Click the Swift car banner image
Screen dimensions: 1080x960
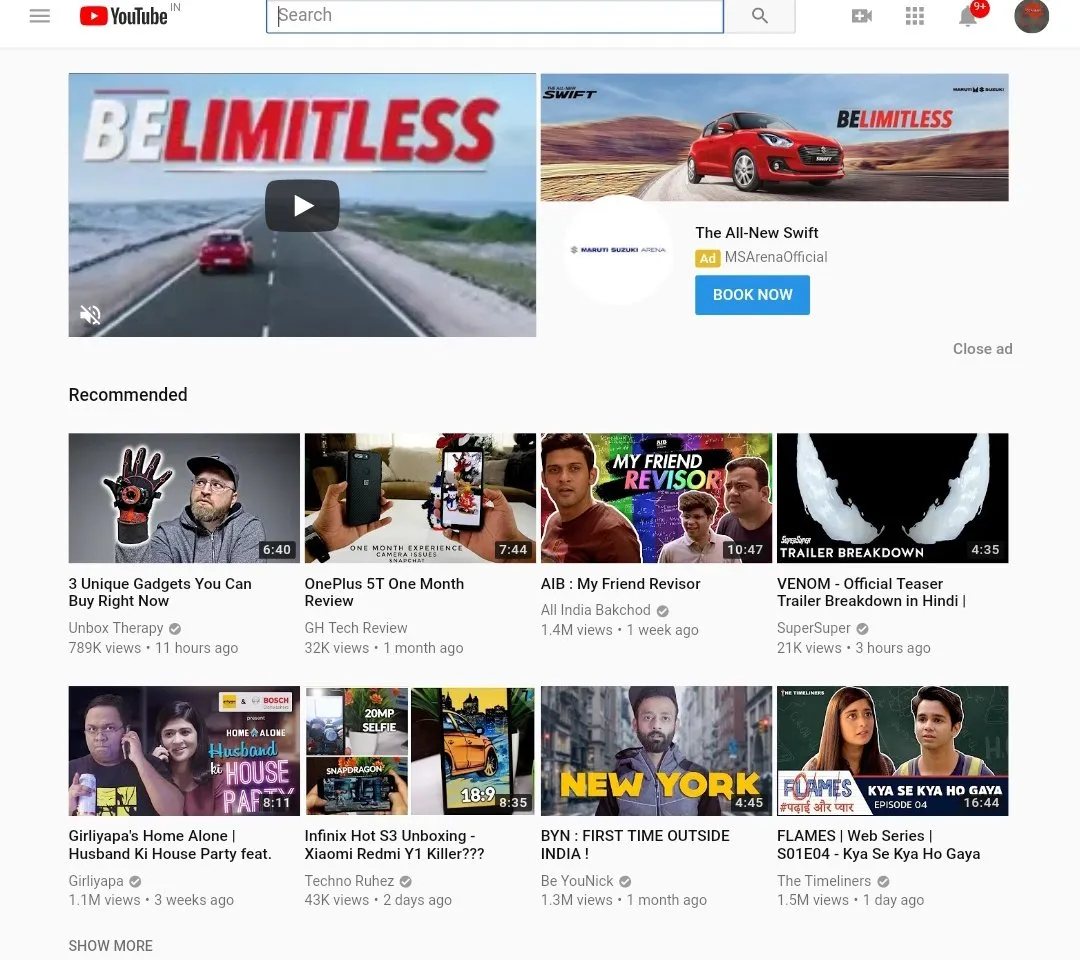pos(774,137)
